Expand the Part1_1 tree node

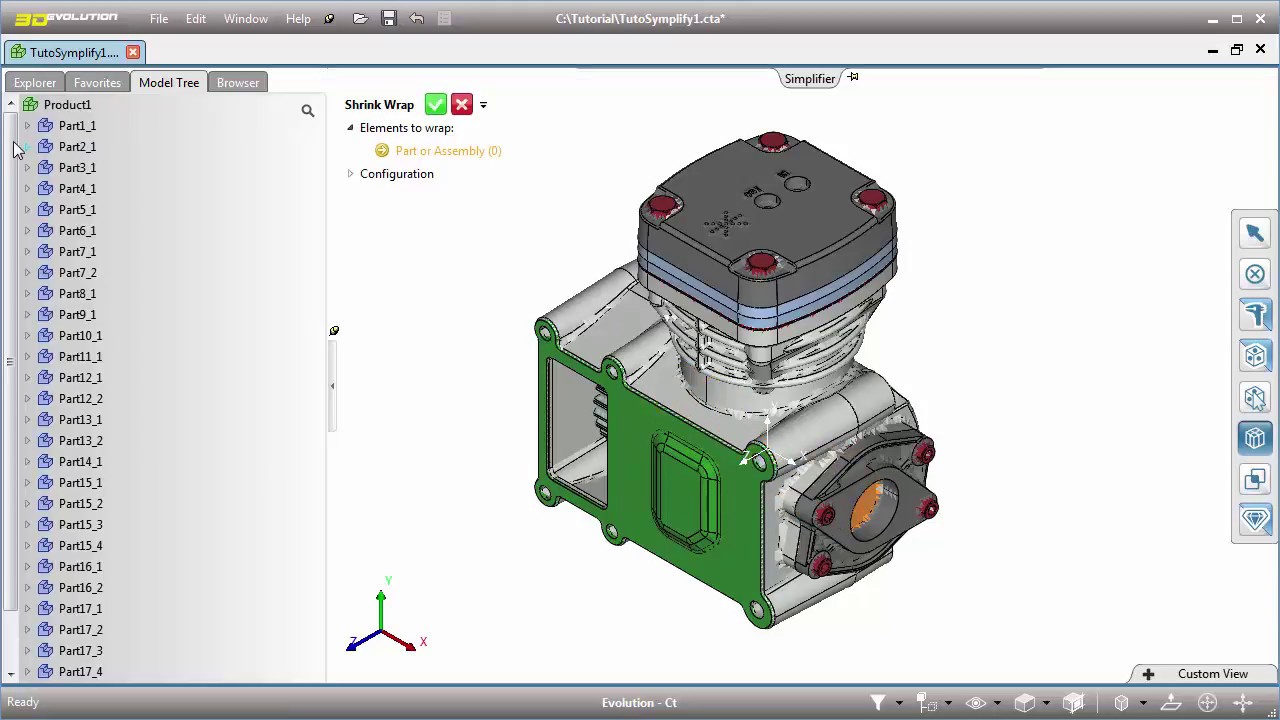pos(27,126)
